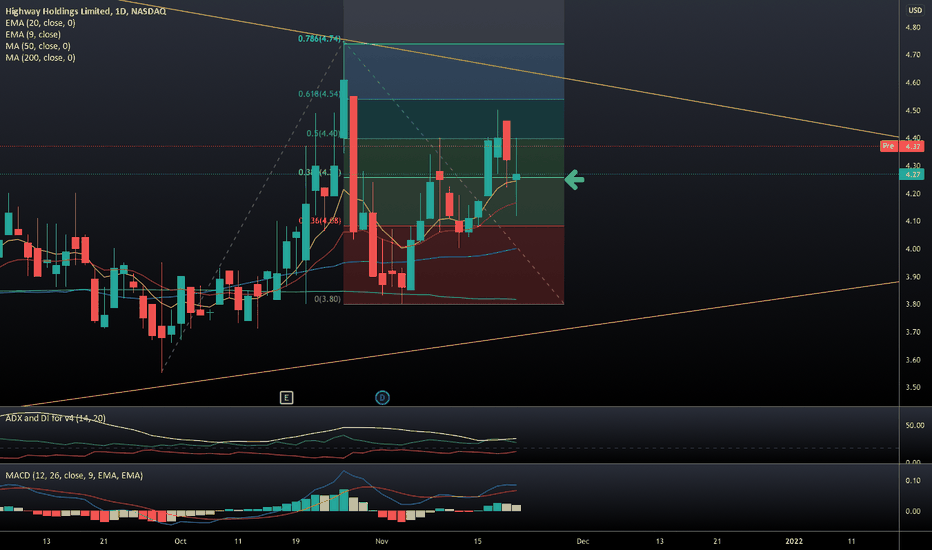Click the Oct label on the time axis

pos(180,541)
